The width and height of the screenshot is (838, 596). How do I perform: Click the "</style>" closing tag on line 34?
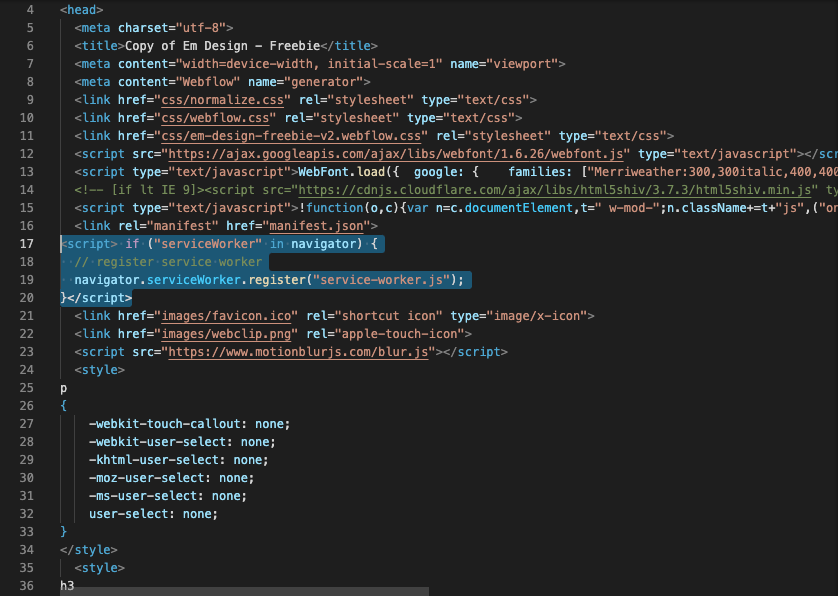[x=89, y=550]
